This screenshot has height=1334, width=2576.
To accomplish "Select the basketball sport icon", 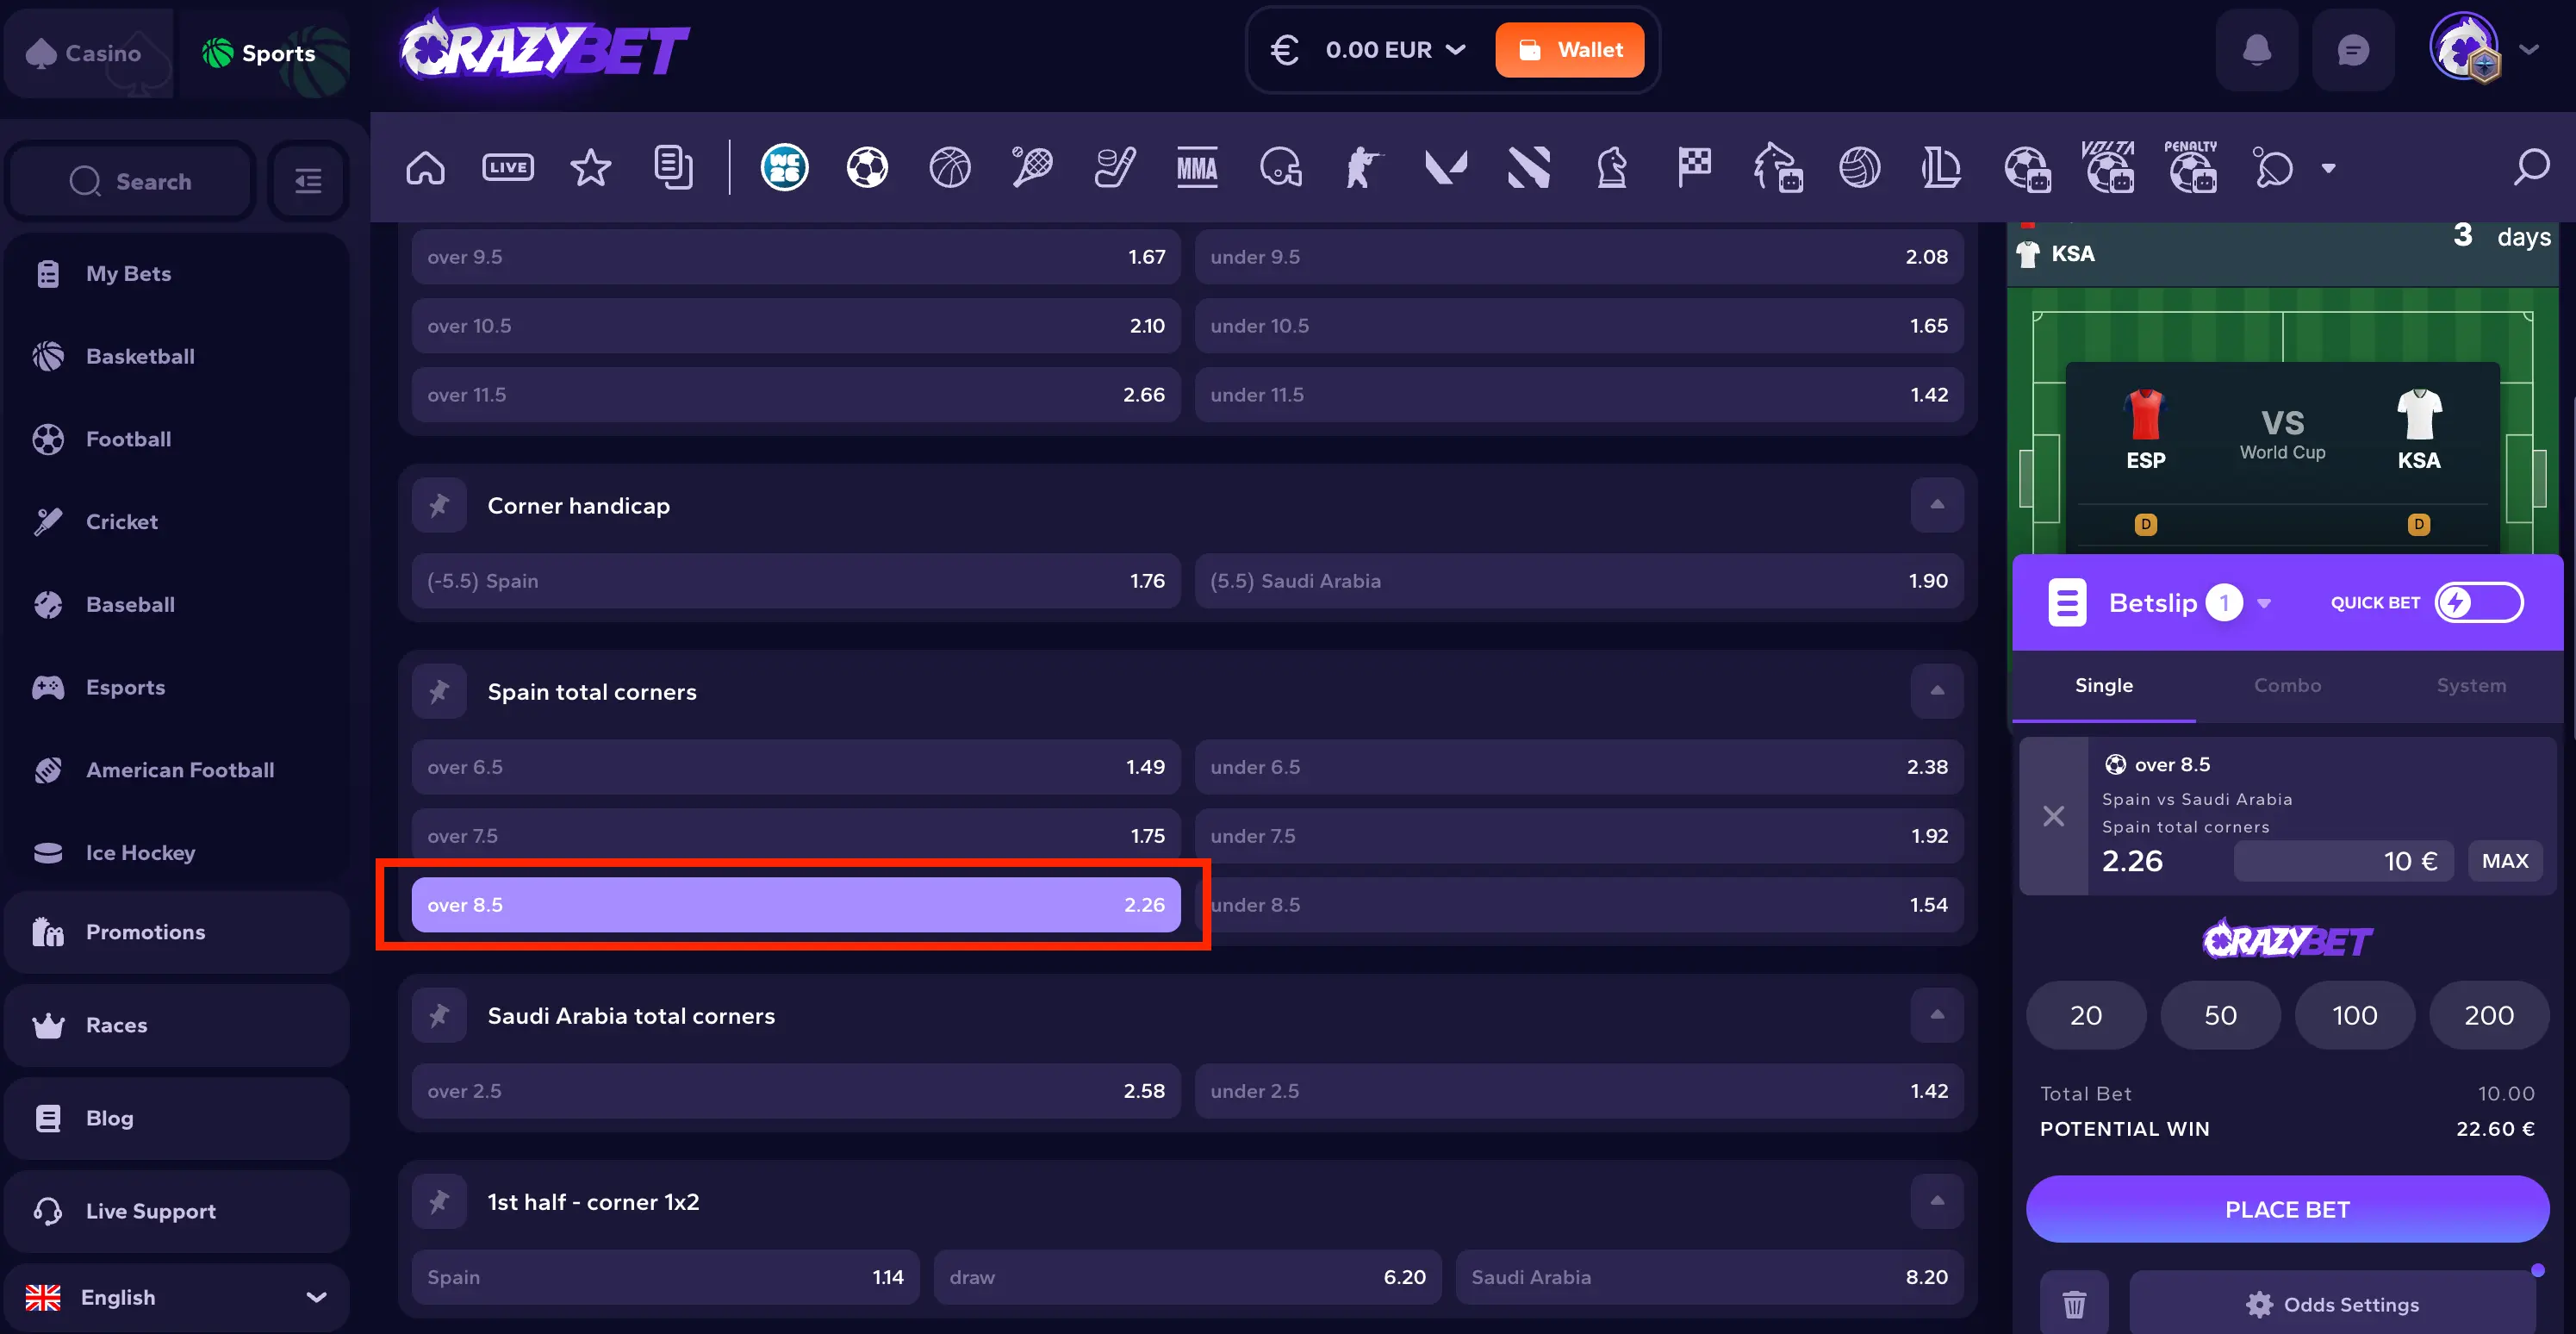I will tap(950, 167).
